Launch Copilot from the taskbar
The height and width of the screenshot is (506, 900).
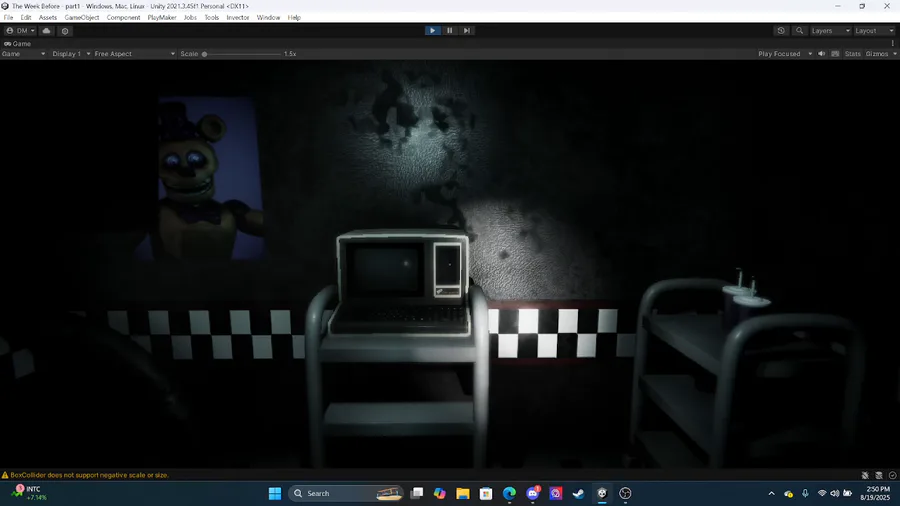(x=440, y=493)
